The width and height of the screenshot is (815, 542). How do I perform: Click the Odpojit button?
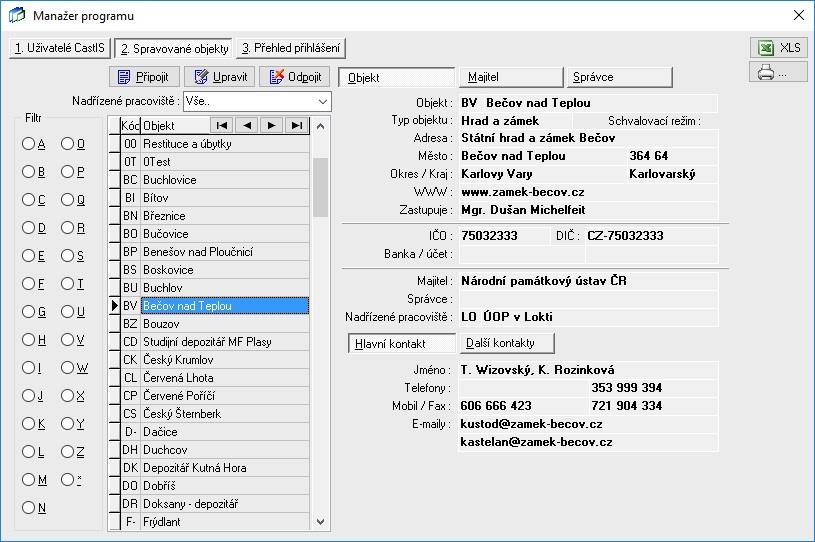pyautogui.click(x=295, y=77)
